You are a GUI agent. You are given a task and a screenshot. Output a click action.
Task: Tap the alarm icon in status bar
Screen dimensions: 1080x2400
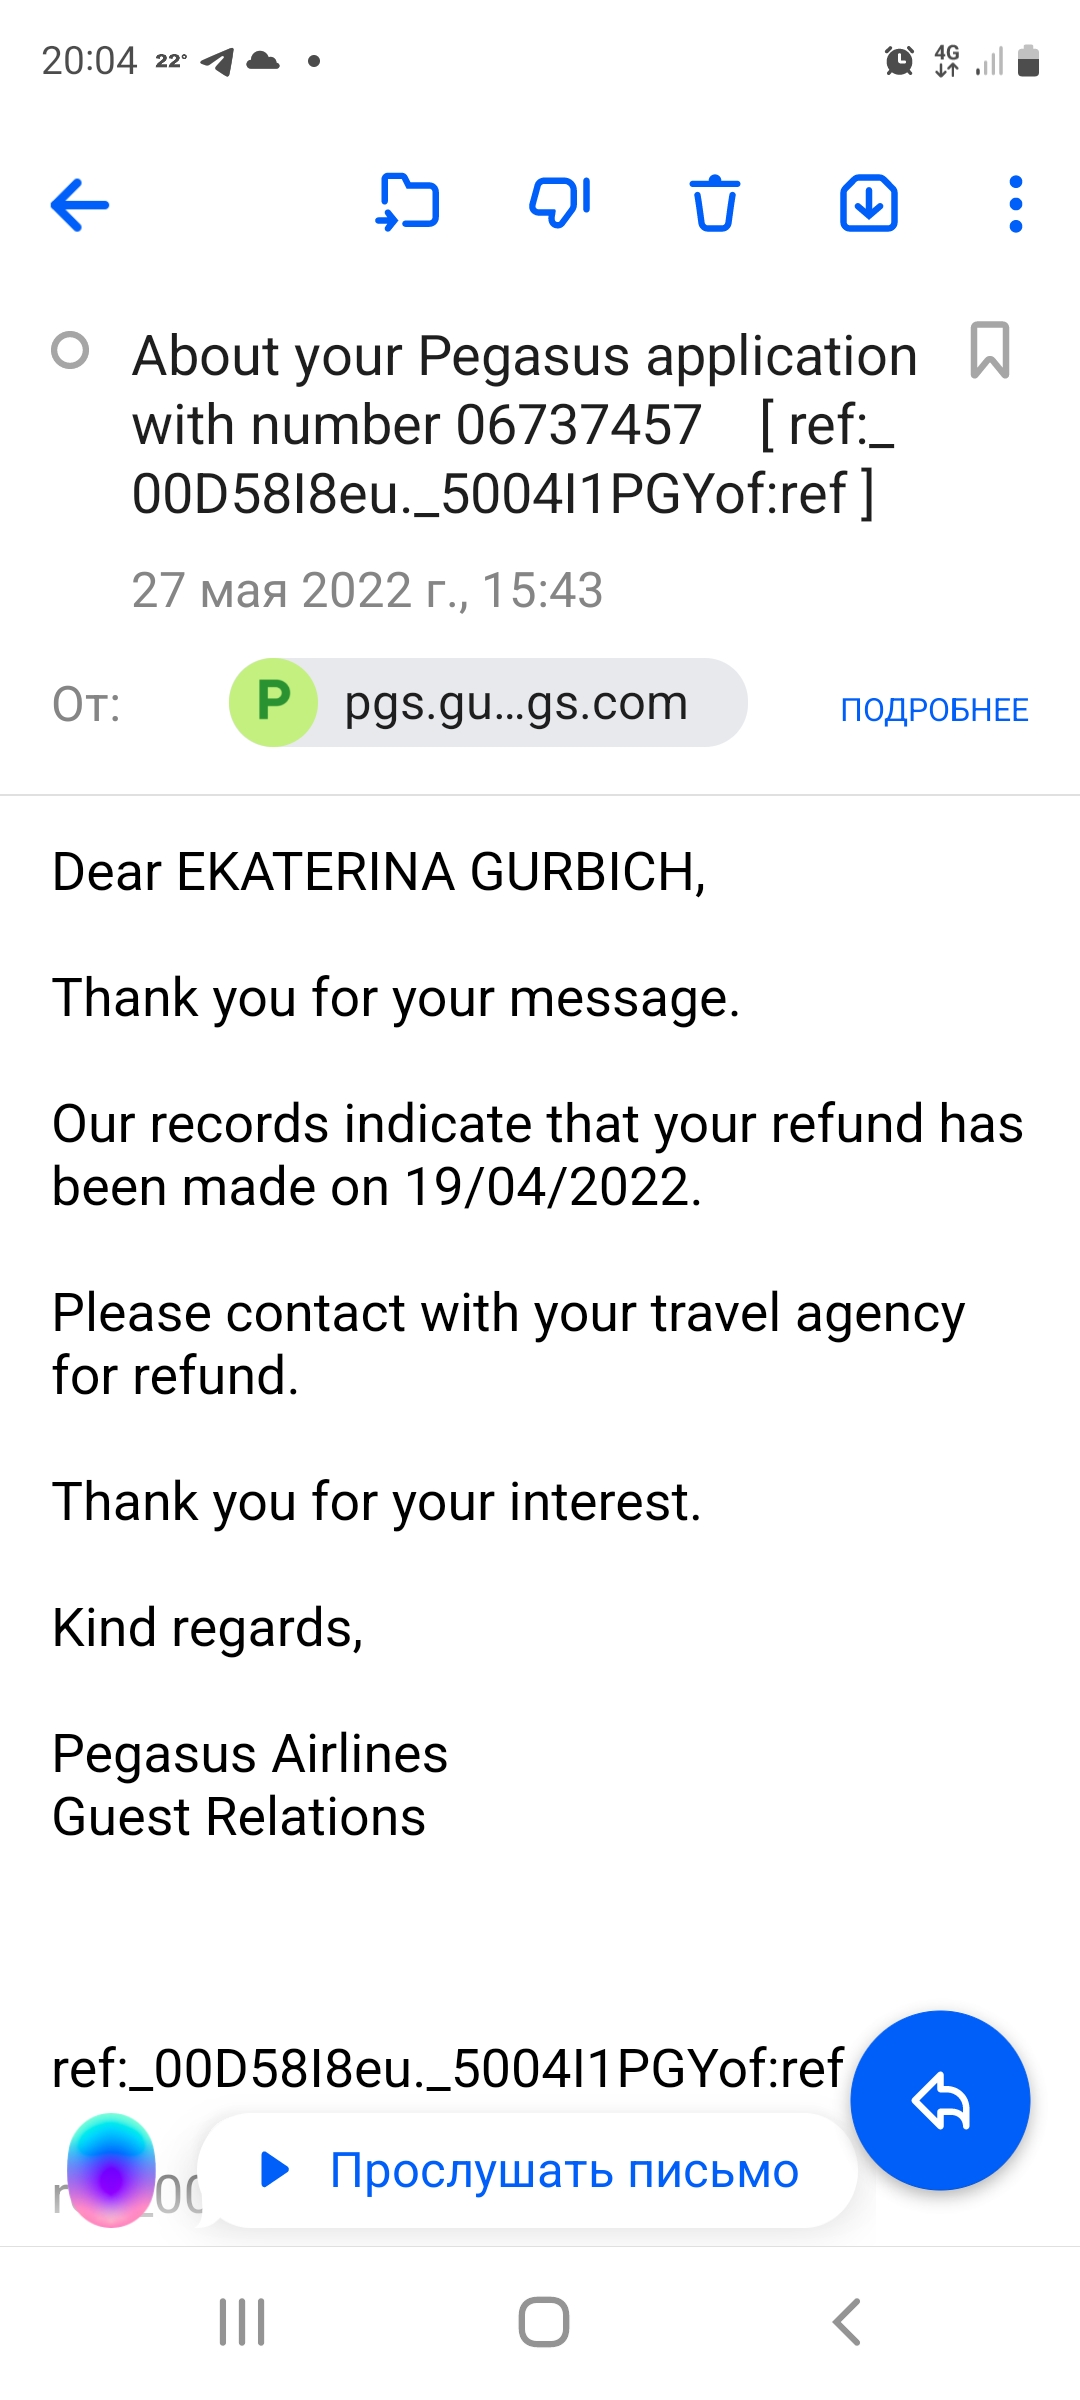pos(899,61)
